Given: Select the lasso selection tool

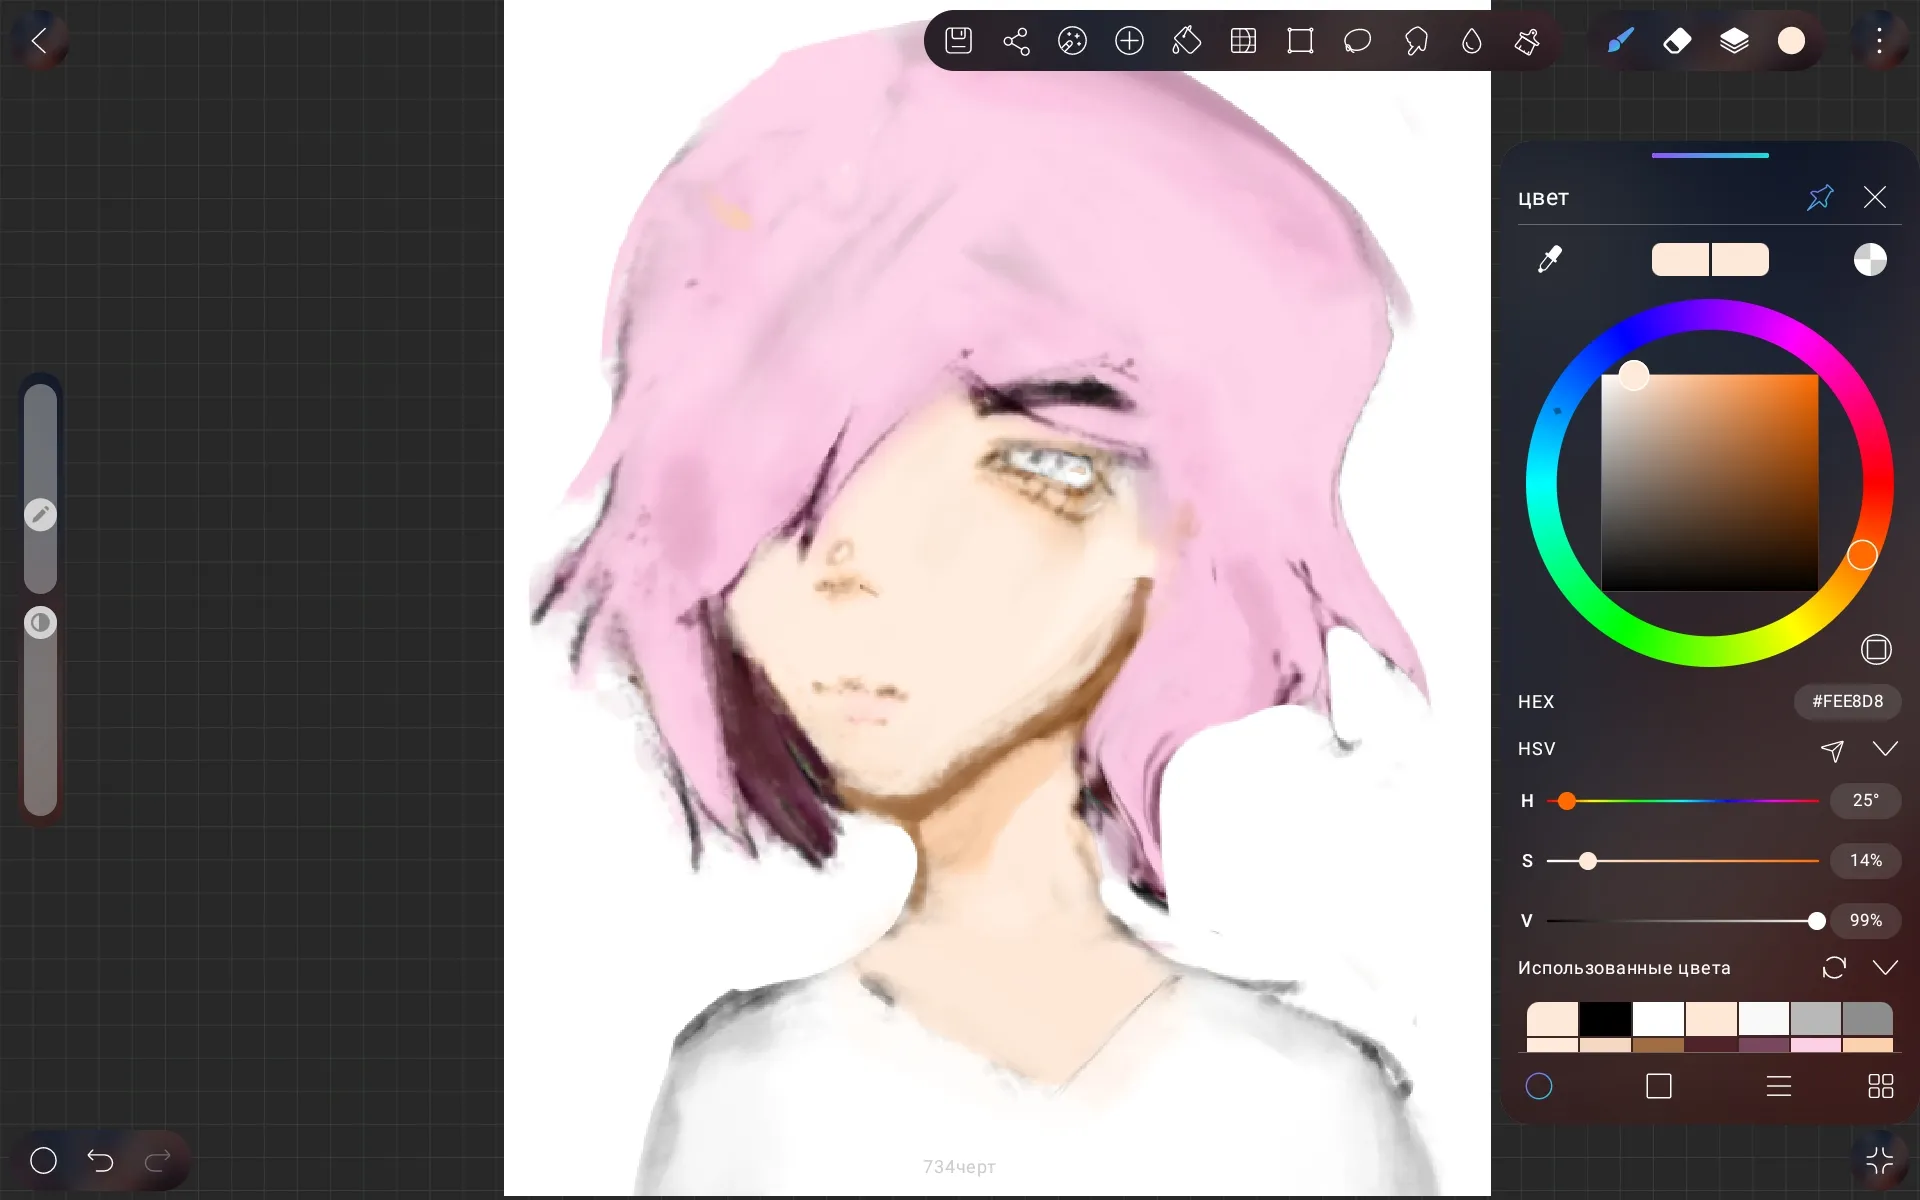Looking at the screenshot, I should [1357, 41].
